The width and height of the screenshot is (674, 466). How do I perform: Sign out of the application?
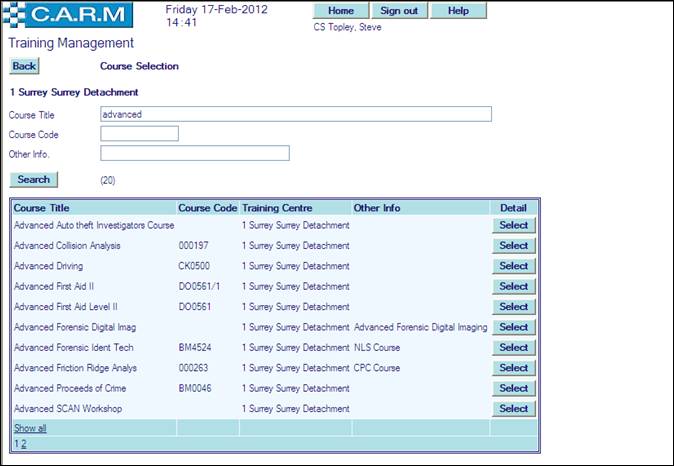coord(400,11)
